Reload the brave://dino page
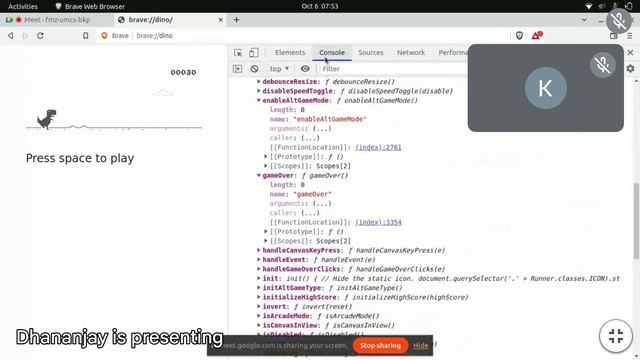Screen dimensions: 640x360 click(x=40, y=36)
